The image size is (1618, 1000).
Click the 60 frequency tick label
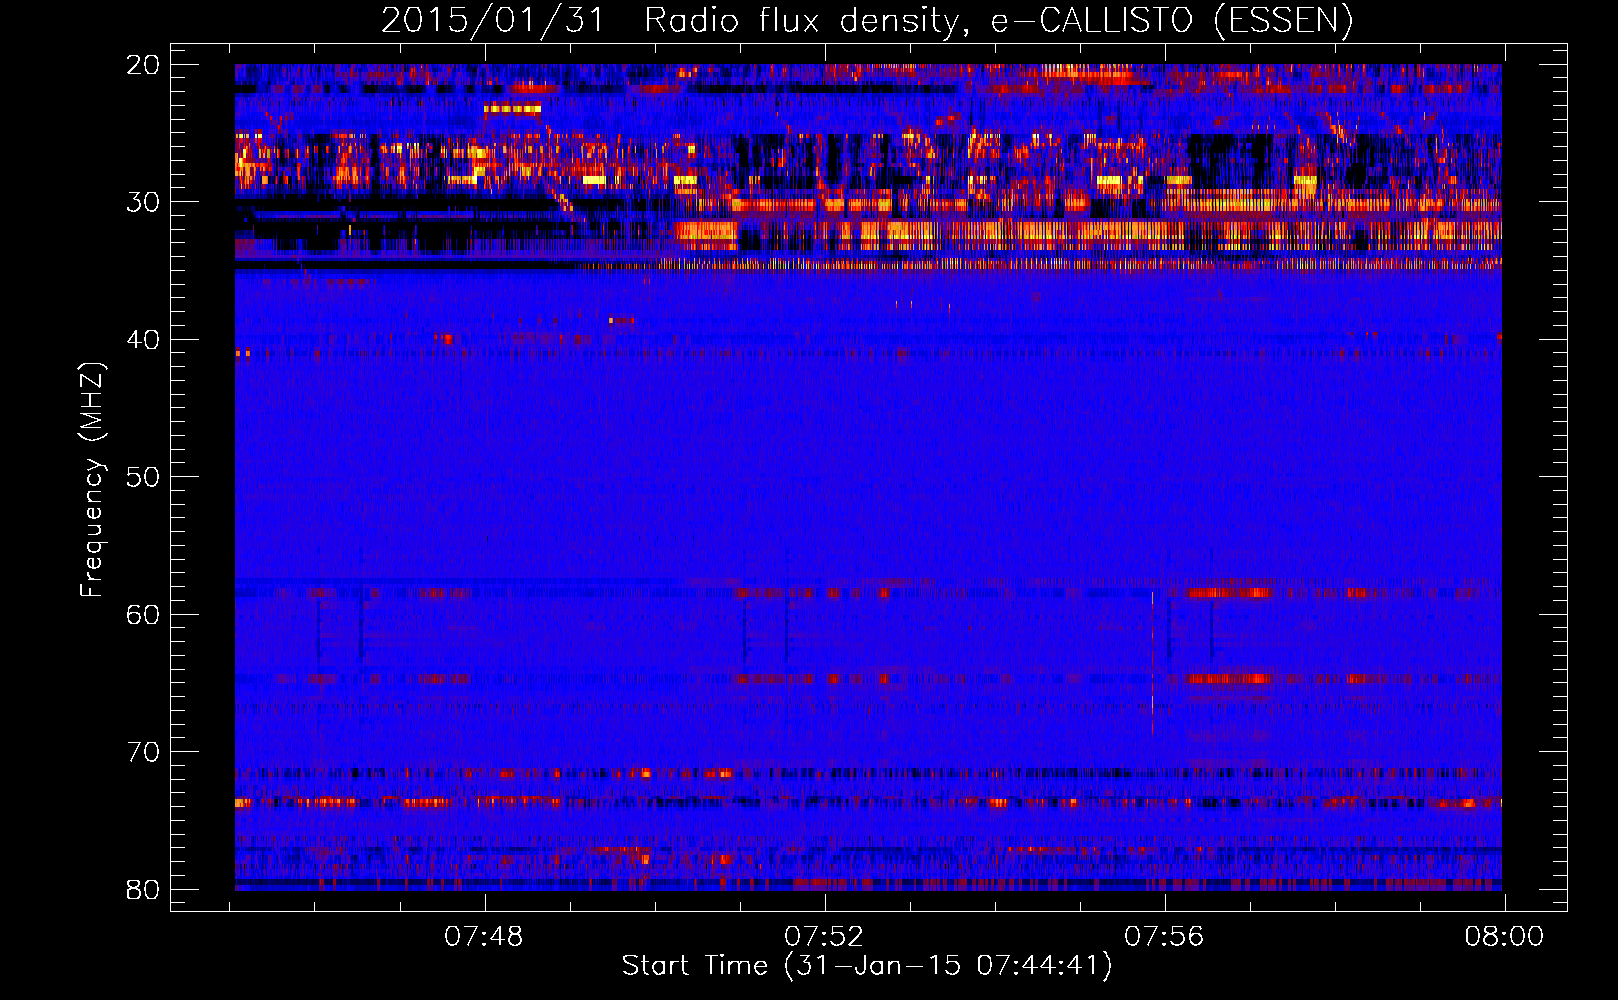pyautogui.click(x=143, y=614)
